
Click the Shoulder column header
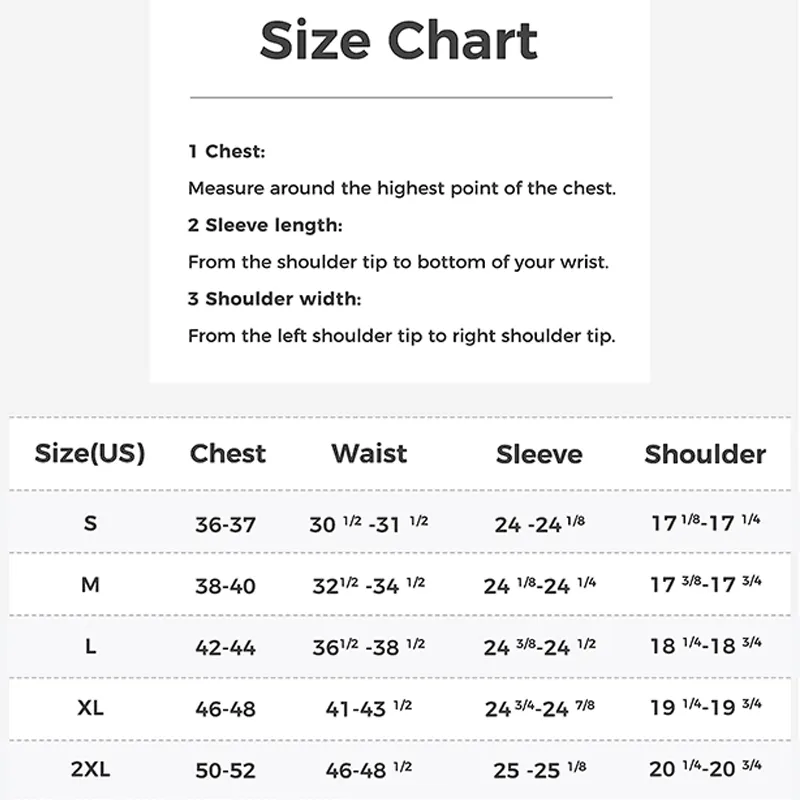[705, 454]
